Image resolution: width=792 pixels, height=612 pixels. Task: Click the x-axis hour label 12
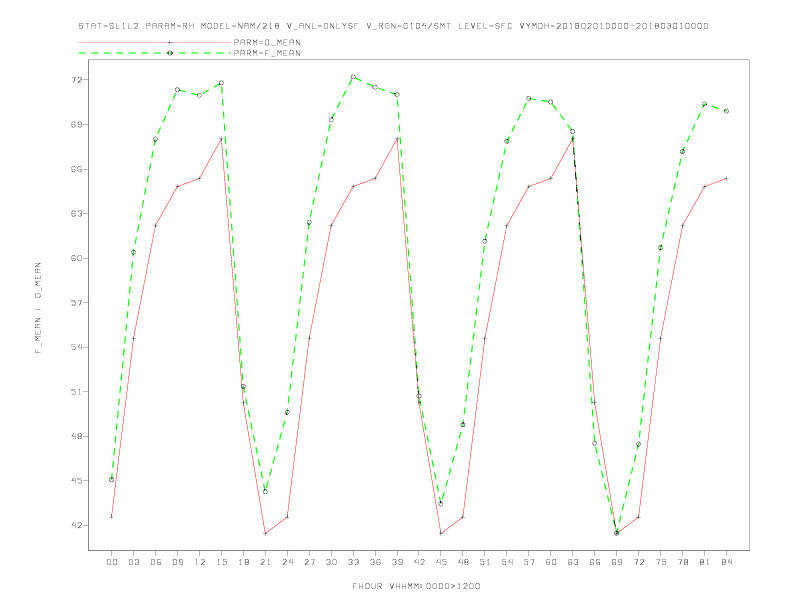[x=200, y=562]
